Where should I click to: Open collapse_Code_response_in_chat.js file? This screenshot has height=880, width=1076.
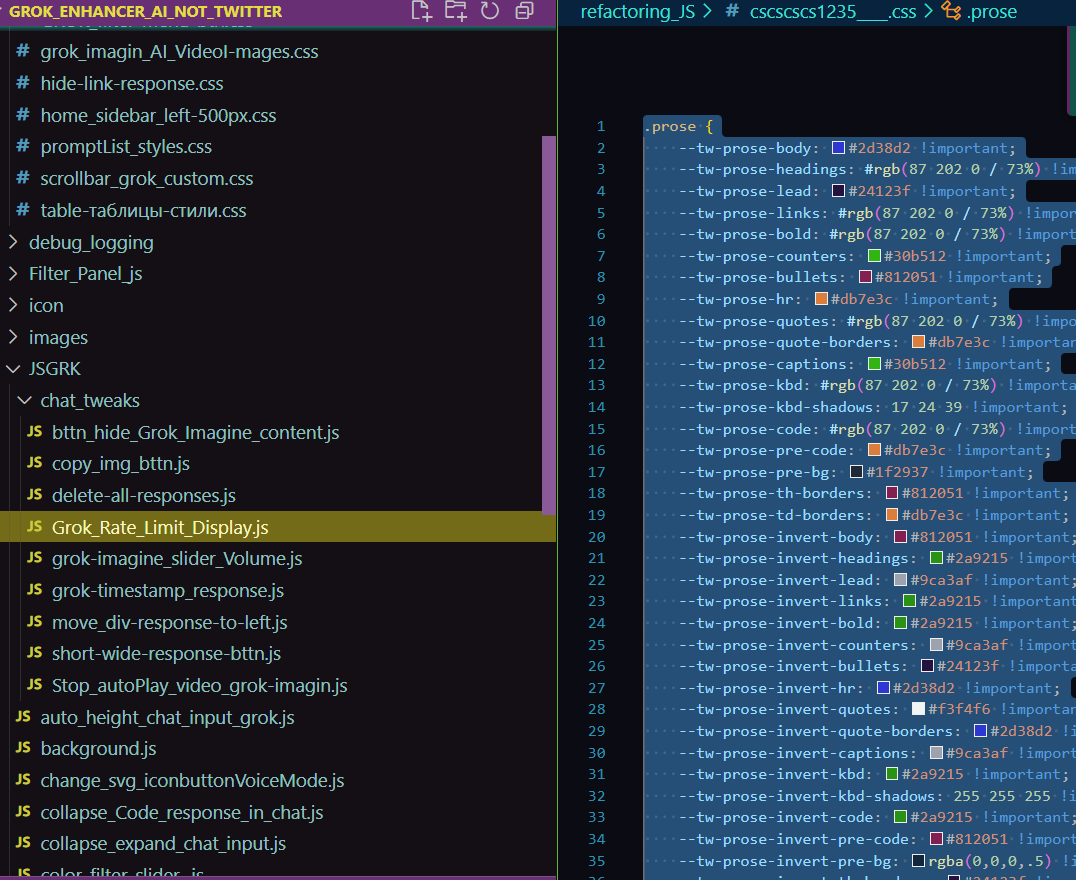click(182, 813)
